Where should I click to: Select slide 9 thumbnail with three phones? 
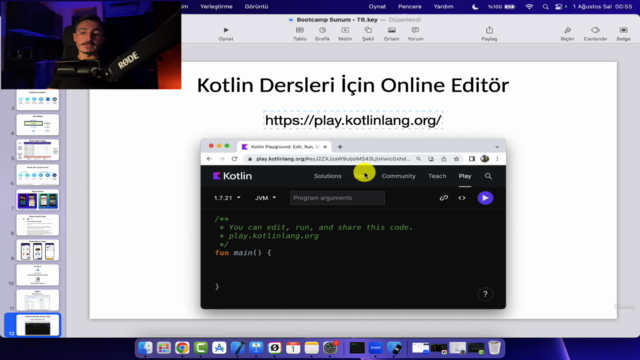[38, 250]
